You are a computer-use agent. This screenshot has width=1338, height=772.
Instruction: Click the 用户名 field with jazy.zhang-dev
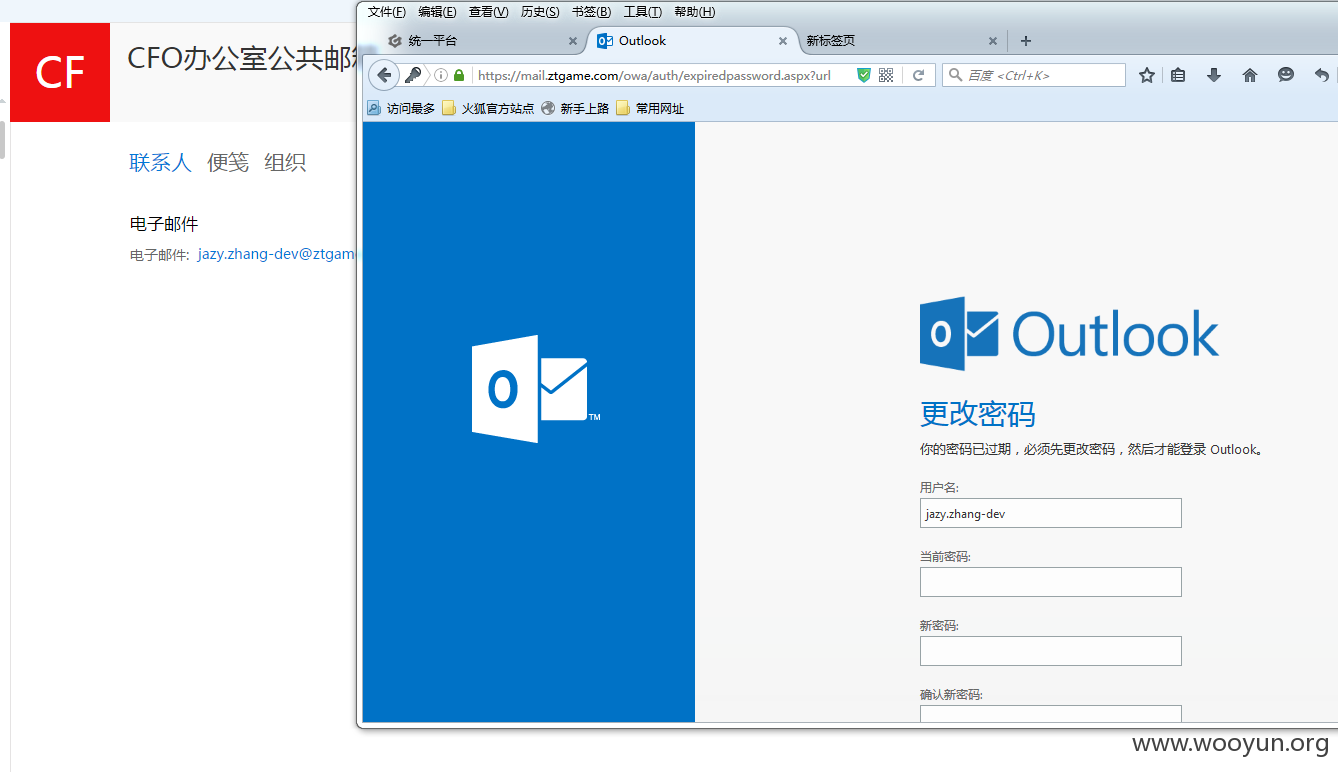tap(1050, 513)
